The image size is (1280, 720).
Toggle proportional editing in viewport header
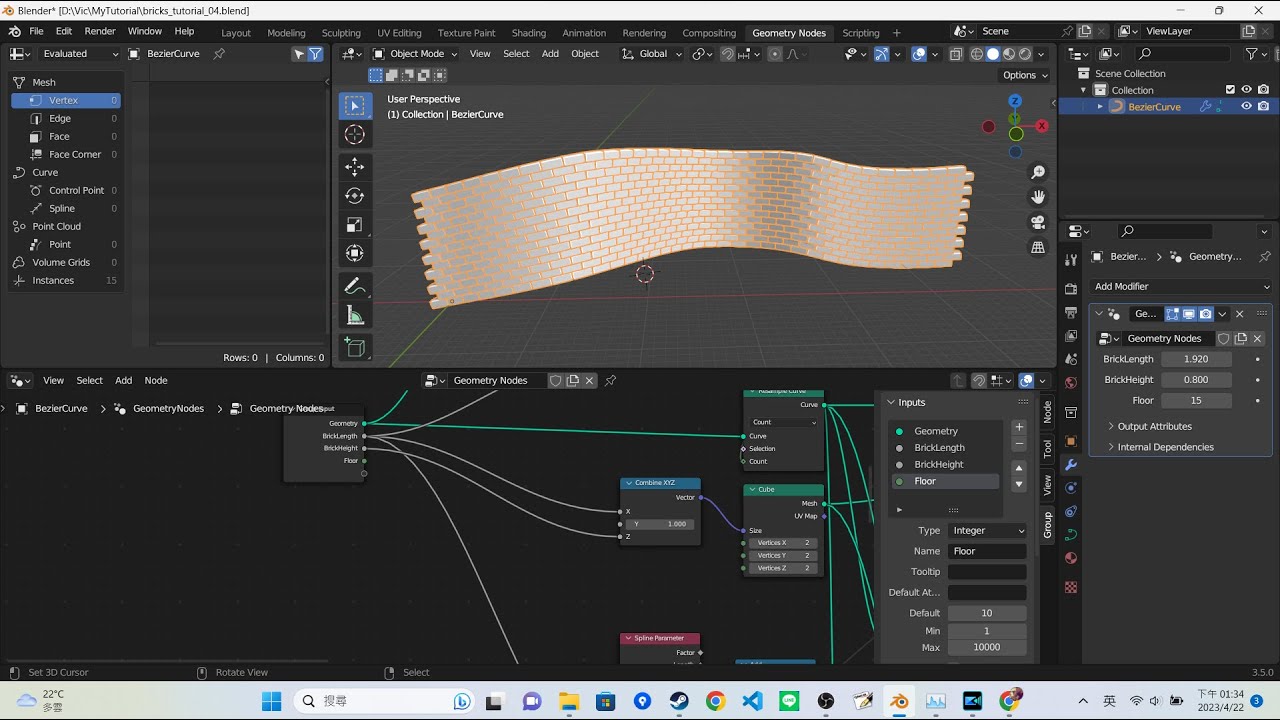(775, 54)
